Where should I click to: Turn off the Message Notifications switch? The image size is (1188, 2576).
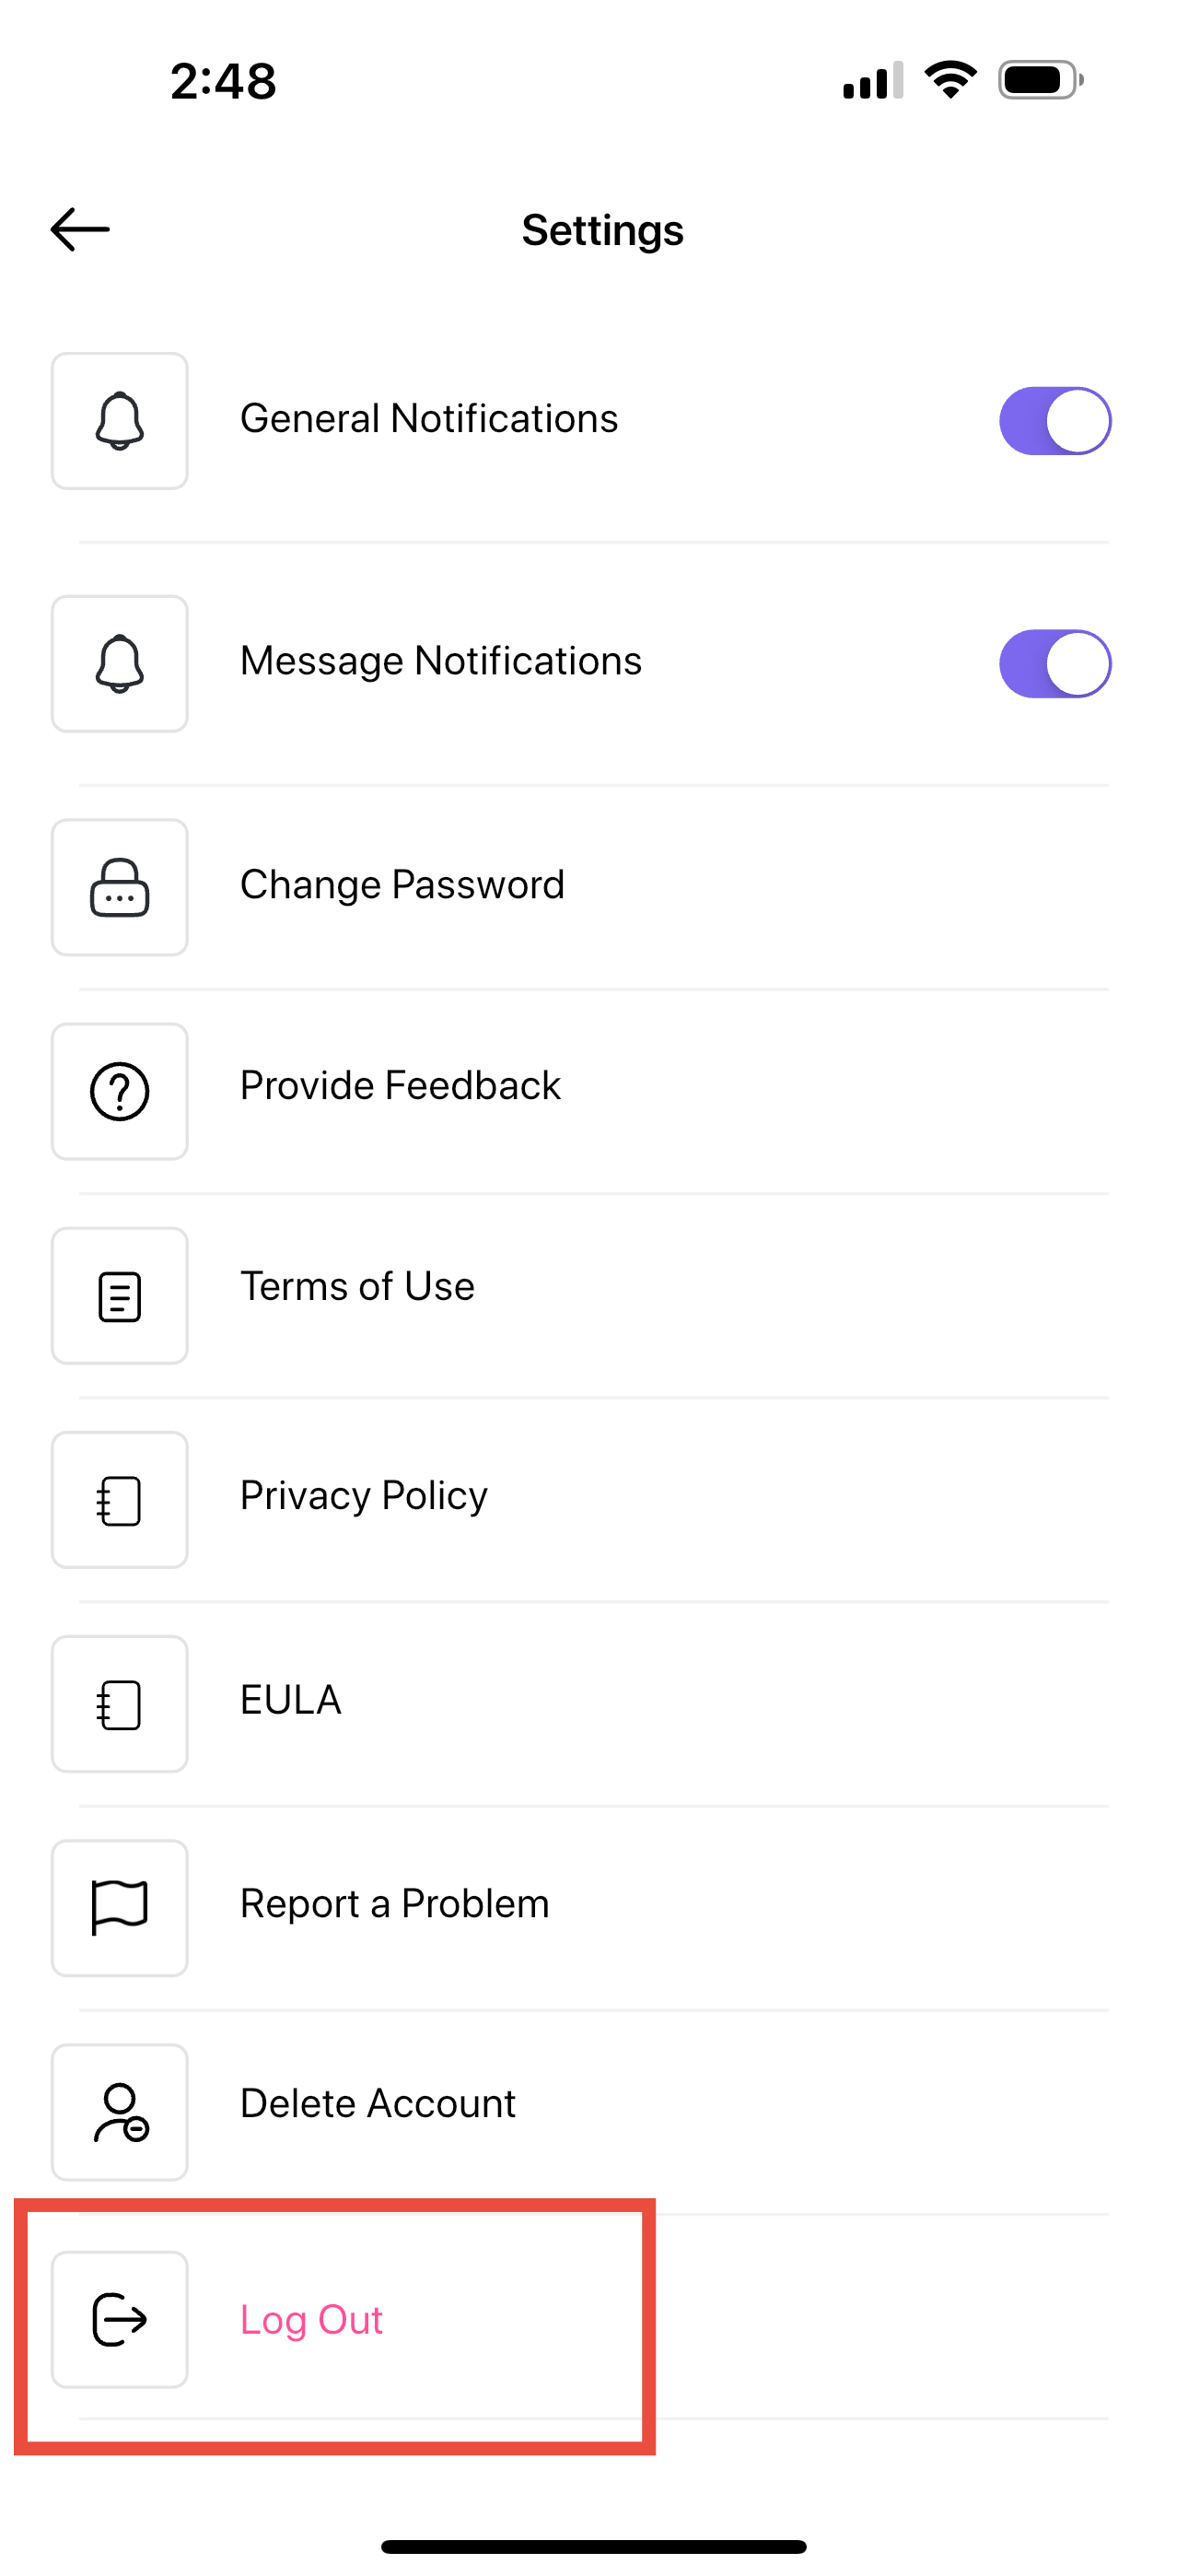[x=1055, y=664]
